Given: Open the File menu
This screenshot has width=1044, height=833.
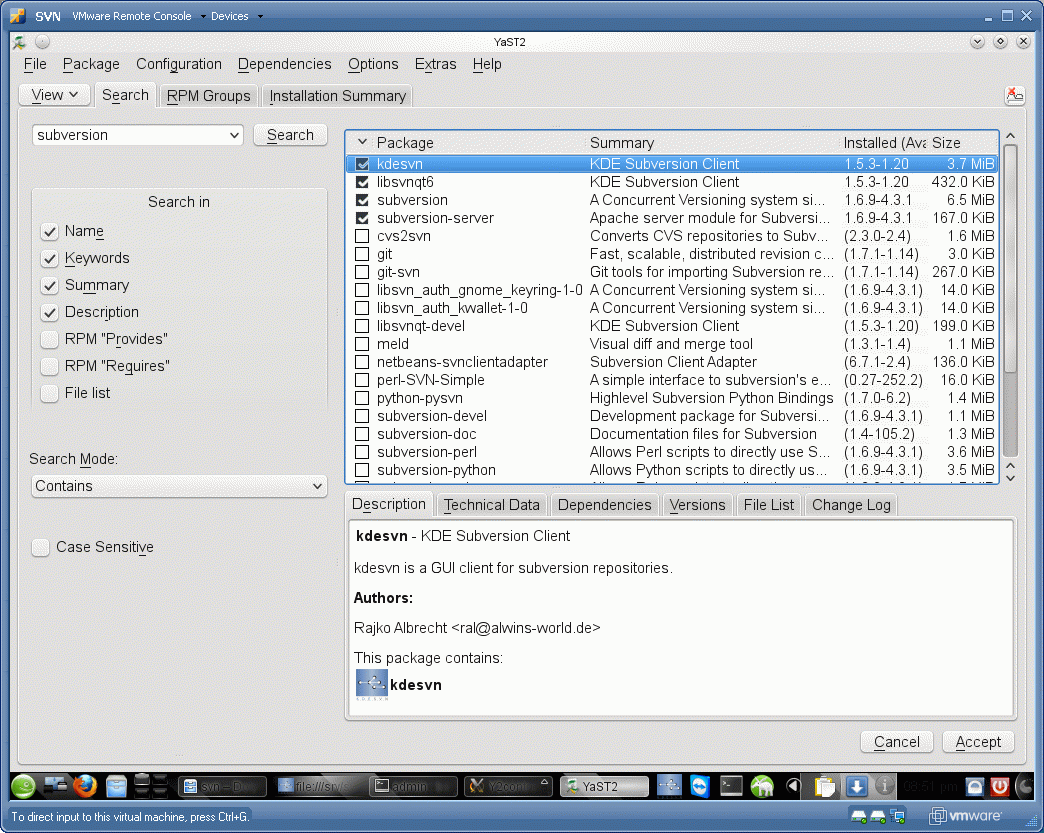Looking at the screenshot, I should click(35, 65).
